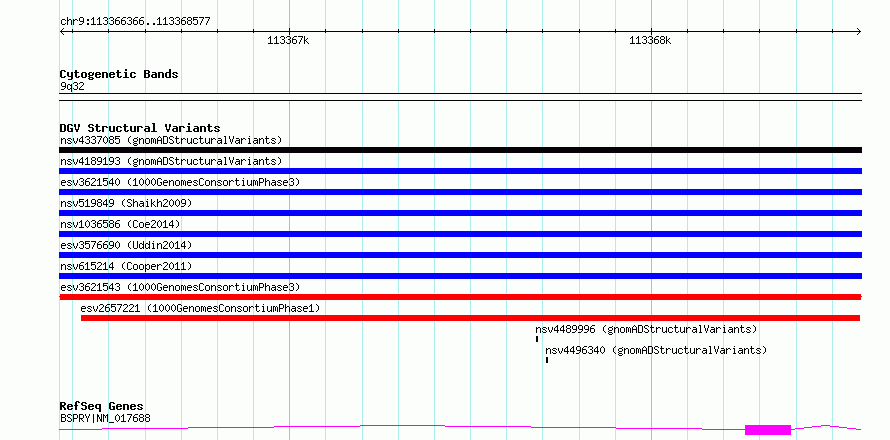Select the nsv519849 Shaikh2009 variant bar
This screenshot has height=440, width=890.
[x=460, y=213]
